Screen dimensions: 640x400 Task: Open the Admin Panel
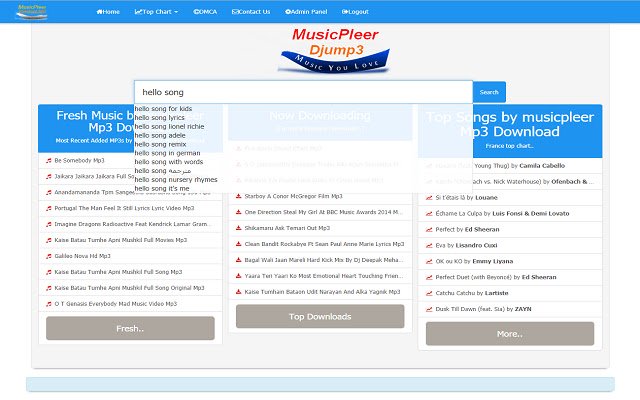tap(306, 12)
